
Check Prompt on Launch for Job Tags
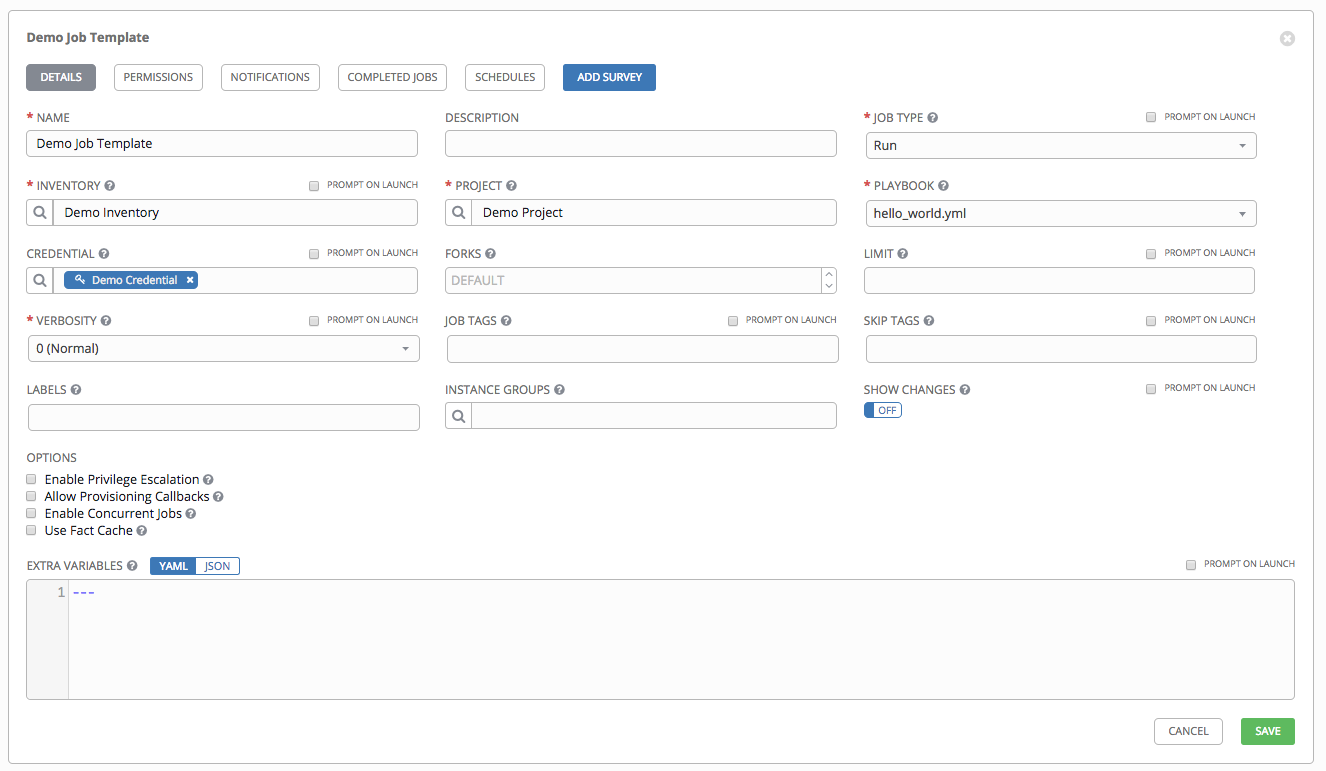(x=733, y=320)
